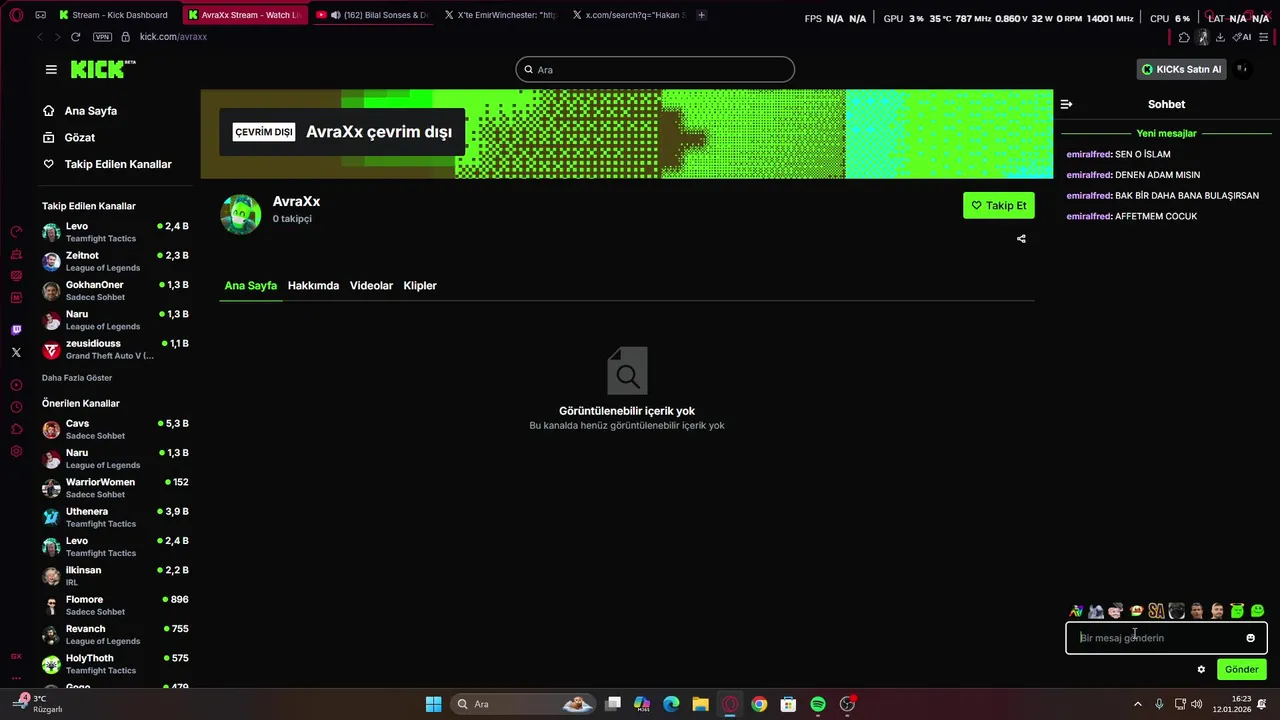Click AvraXx profile avatar

pos(241,214)
